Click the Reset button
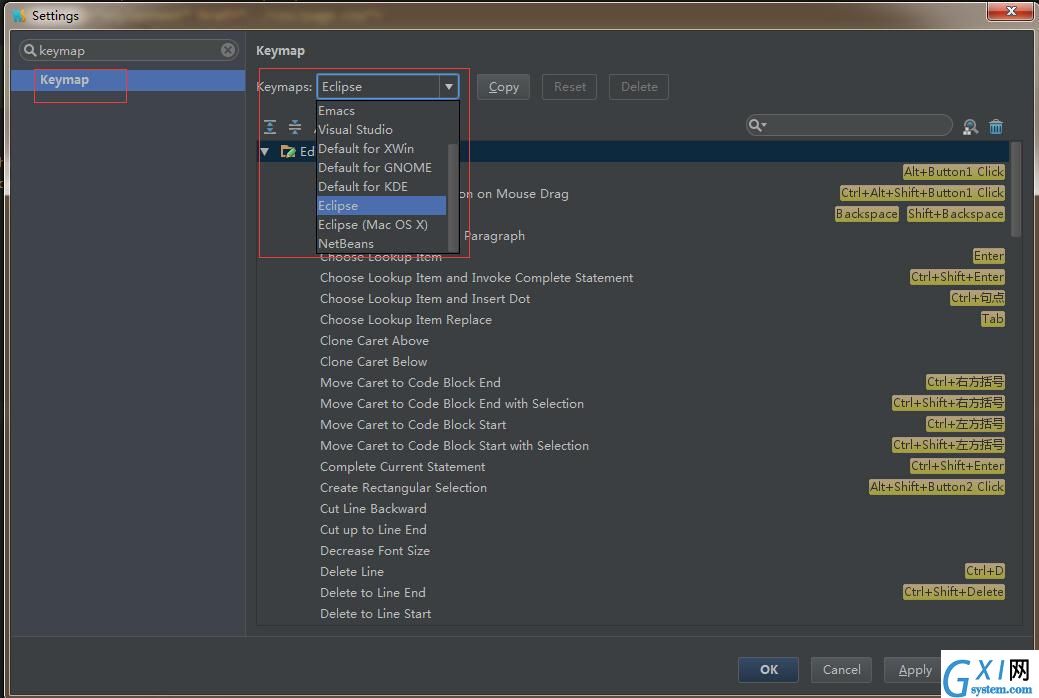Viewport: 1039px width, 698px height. point(570,87)
